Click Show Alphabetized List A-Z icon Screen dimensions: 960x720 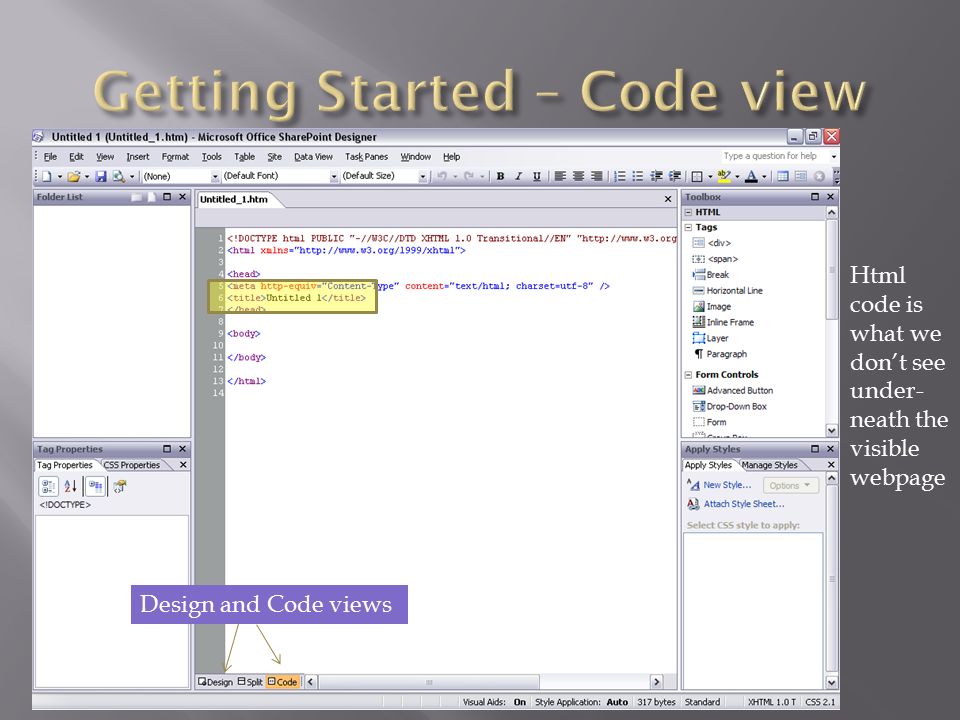pyautogui.click(x=70, y=487)
